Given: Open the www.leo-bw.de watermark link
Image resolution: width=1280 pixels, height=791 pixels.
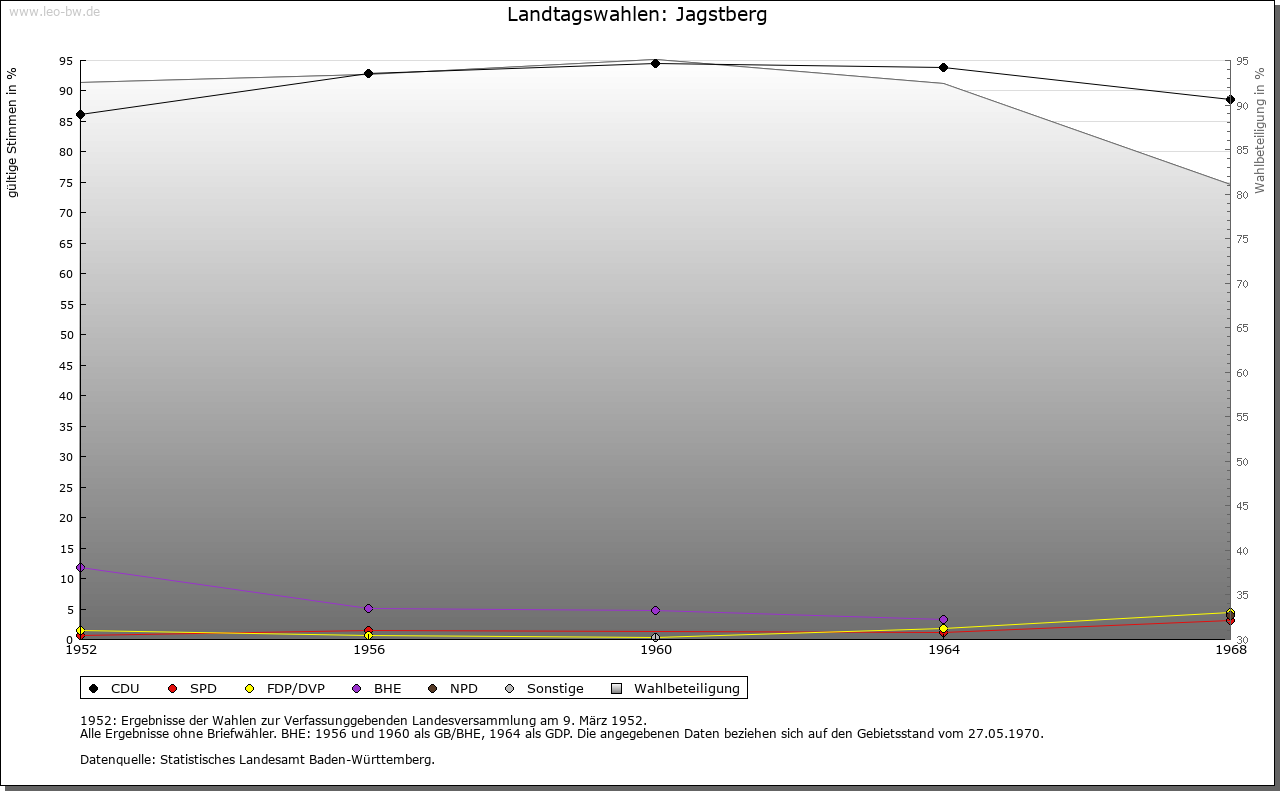Looking at the screenshot, I should pyautogui.click(x=53, y=12).
